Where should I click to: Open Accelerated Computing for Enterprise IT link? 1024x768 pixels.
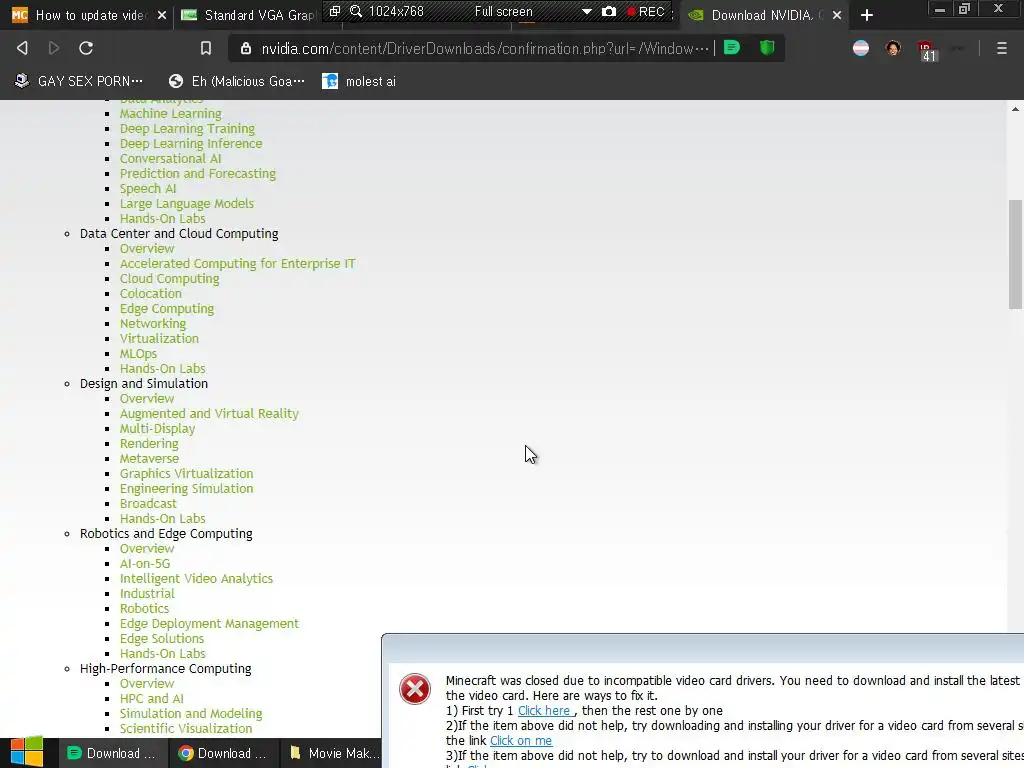coord(238,264)
